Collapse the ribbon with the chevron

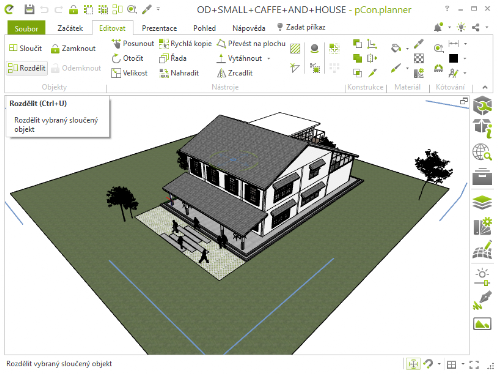pos(485,87)
